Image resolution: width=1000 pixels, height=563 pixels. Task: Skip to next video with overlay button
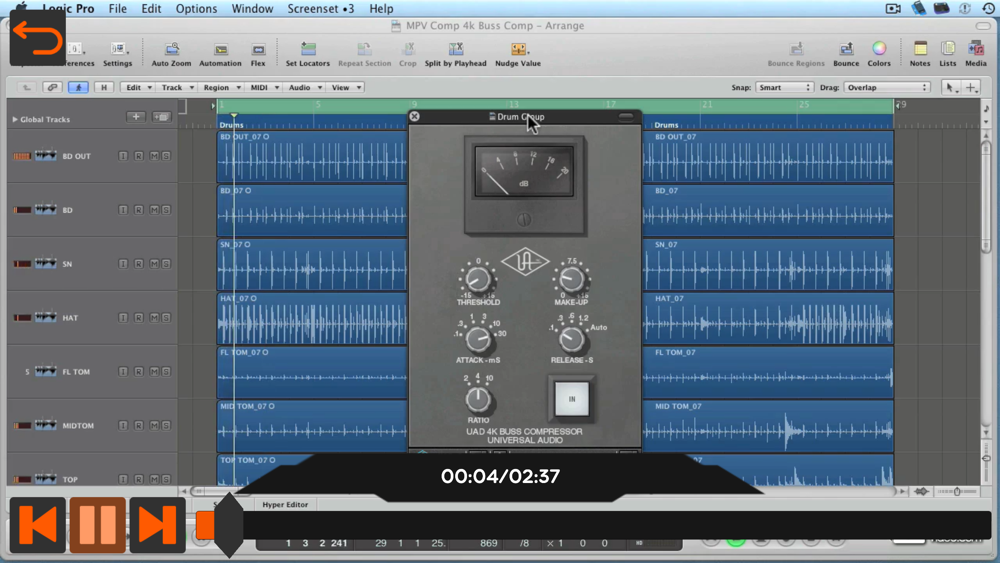point(158,525)
